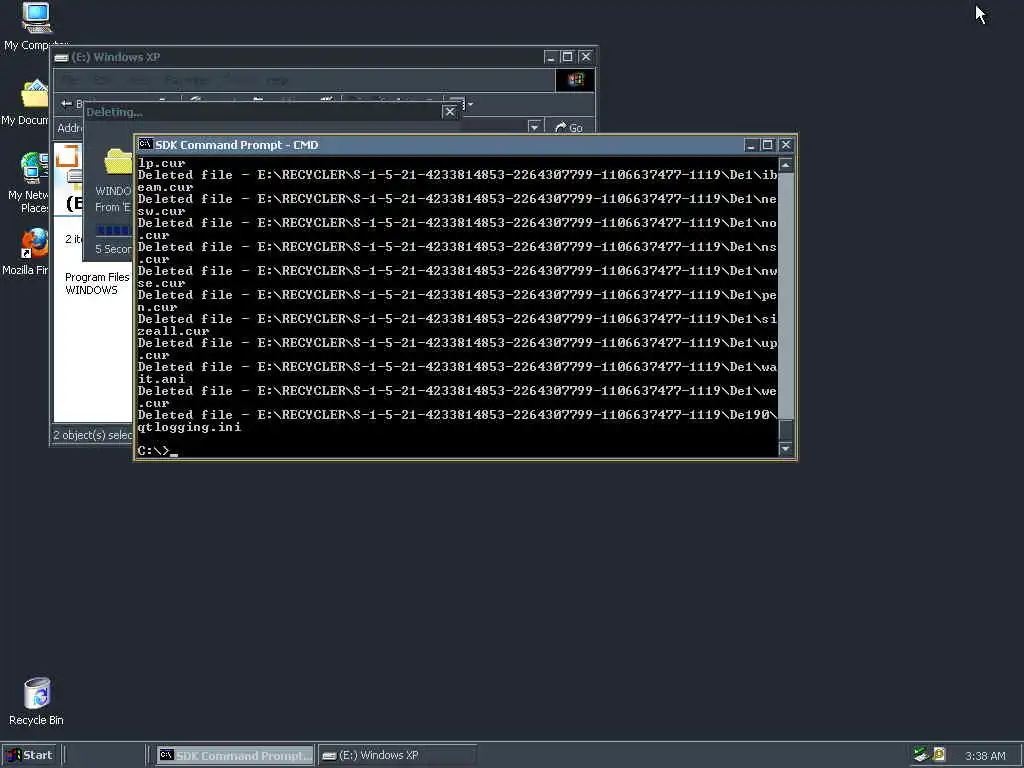
Task: Click the CMD vertical scrollbar thumb
Action: click(786, 430)
